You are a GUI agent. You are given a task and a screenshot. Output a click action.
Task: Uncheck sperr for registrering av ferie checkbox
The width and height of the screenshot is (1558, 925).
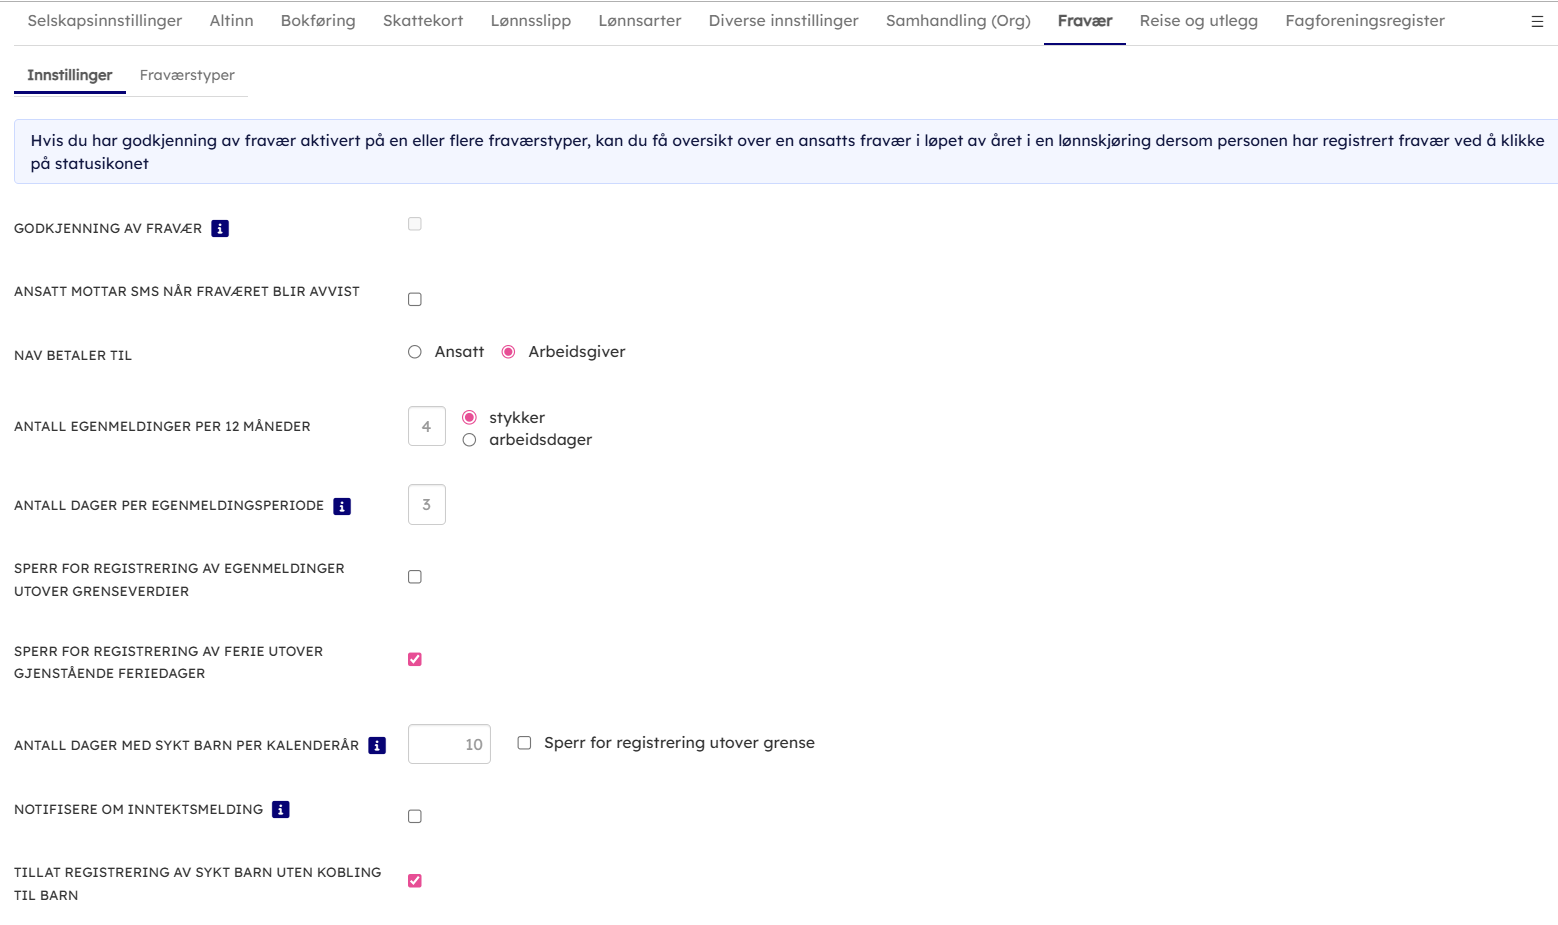coord(415,659)
